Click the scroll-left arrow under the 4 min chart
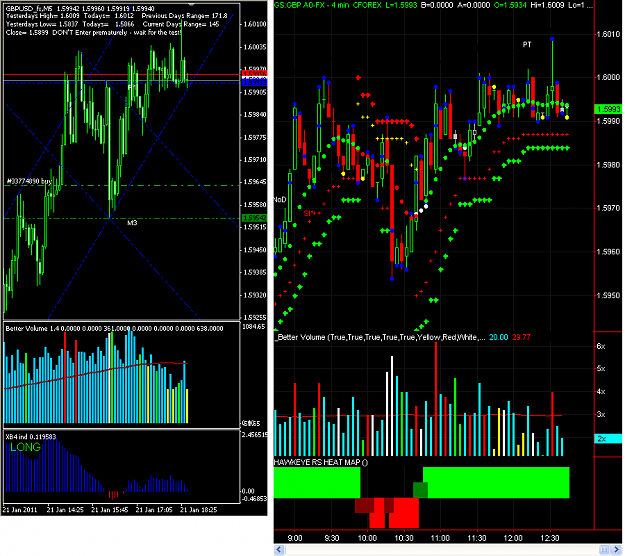This screenshot has height=556, width=625. [x=279, y=550]
